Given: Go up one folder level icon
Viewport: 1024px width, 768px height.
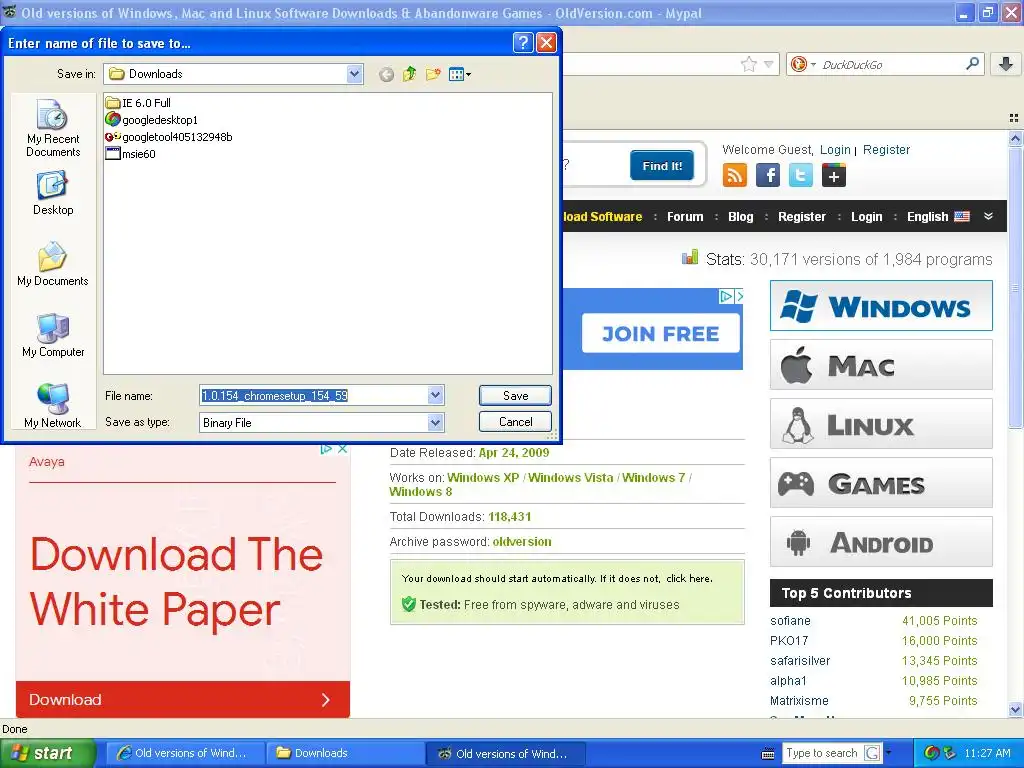Looking at the screenshot, I should coord(409,74).
